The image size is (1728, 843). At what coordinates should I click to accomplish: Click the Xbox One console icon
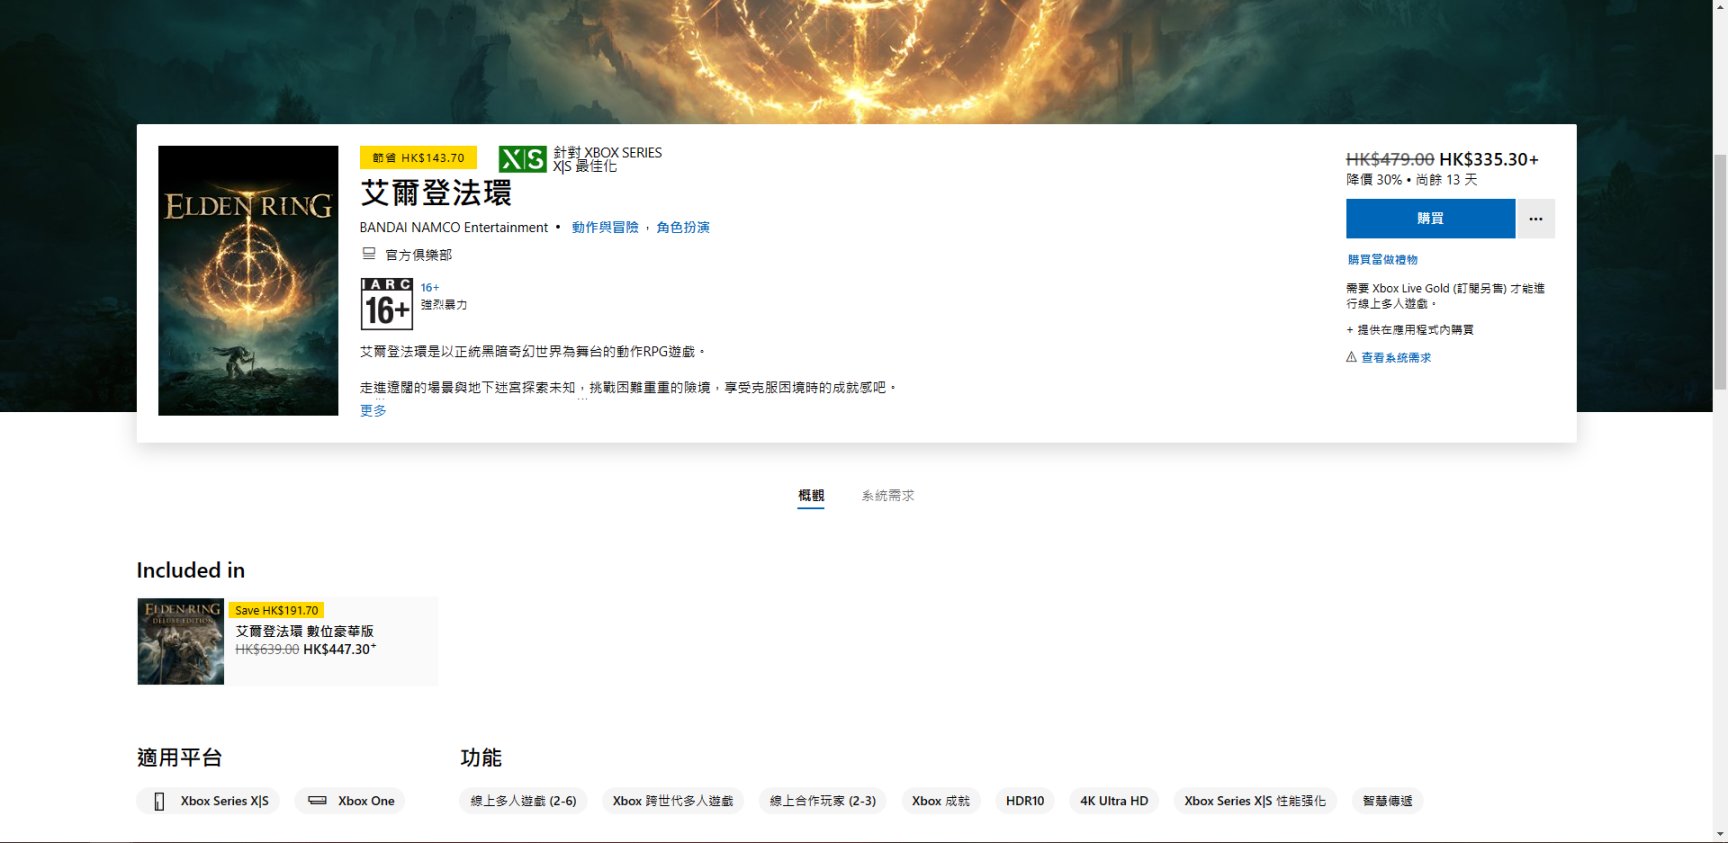click(x=317, y=800)
